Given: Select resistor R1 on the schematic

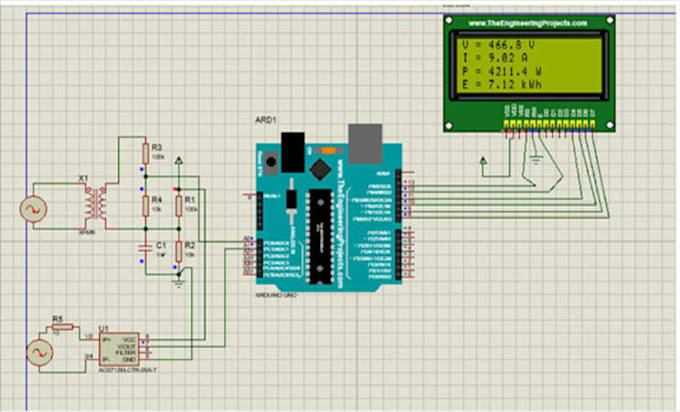Looking at the screenshot, I should [179, 206].
